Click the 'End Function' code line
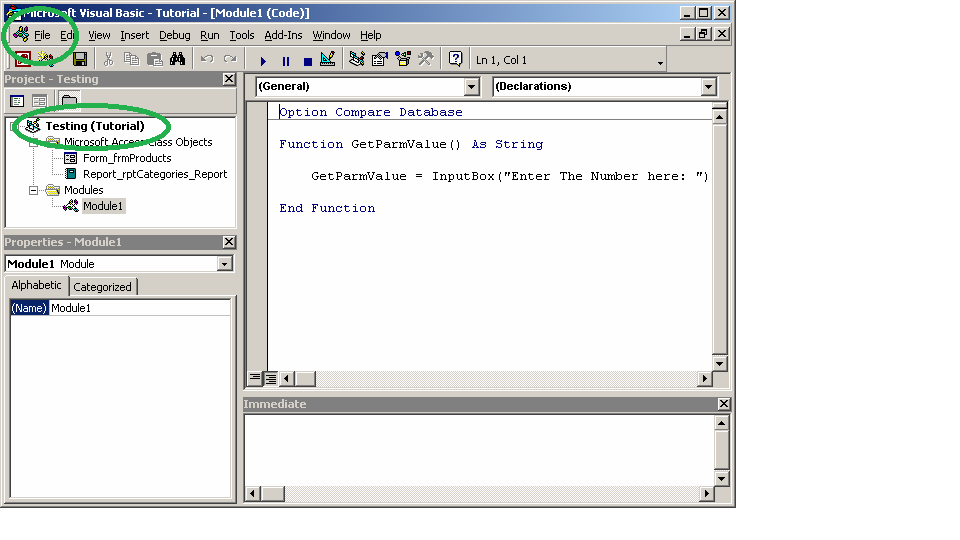Image resolution: width=960 pixels, height=540 pixels. point(327,208)
